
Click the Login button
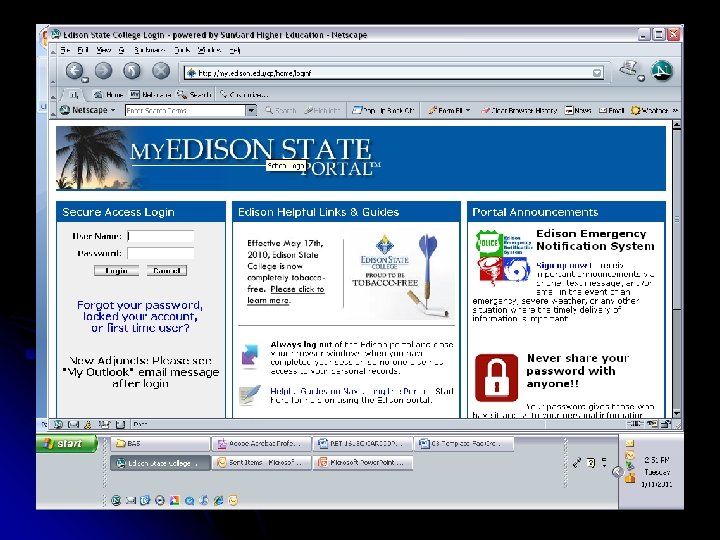point(116,270)
